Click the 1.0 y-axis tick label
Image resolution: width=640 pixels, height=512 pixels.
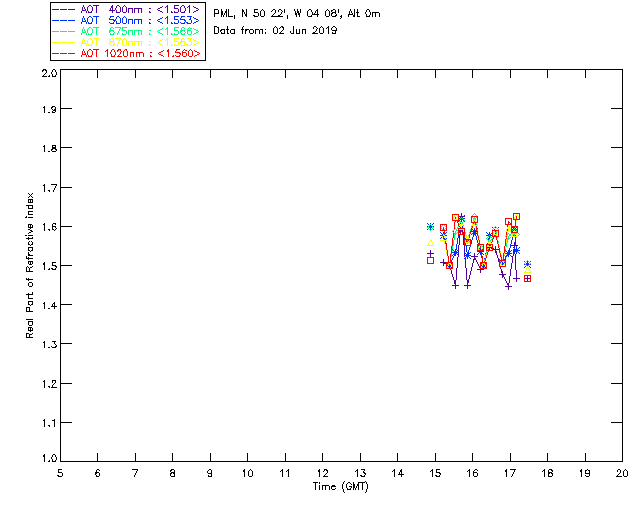(49, 459)
